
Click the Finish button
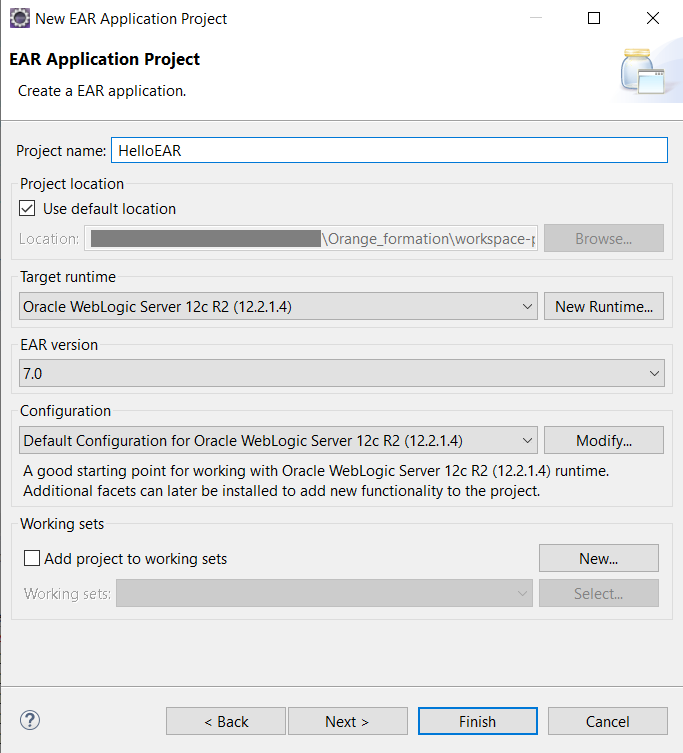tap(477, 721)
